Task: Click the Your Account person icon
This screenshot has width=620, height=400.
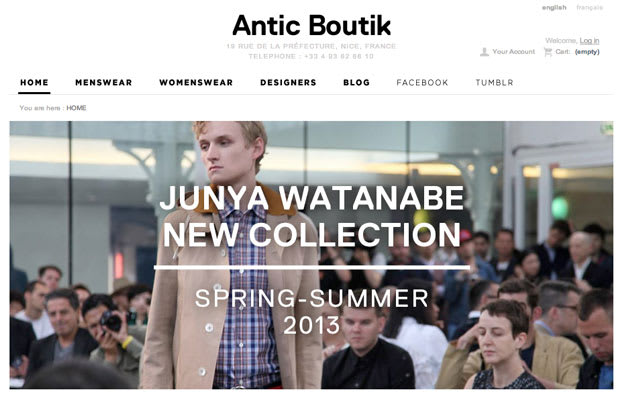Action: click(484, 52)
